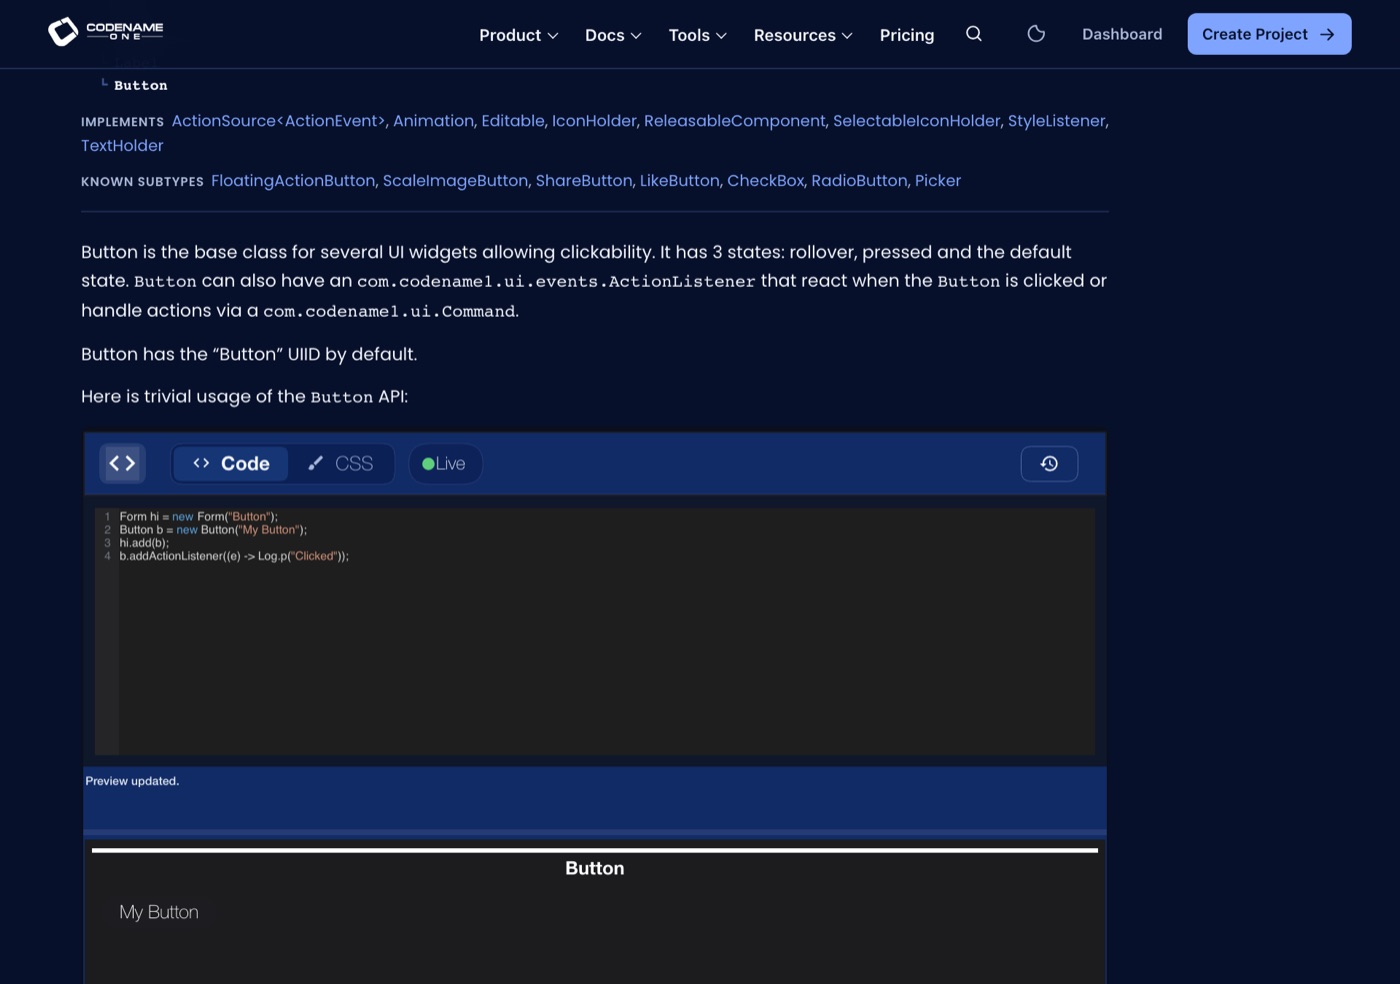The image size is (1400, 984).
Task: Click inside the code editor area
Action: [595, 631]
